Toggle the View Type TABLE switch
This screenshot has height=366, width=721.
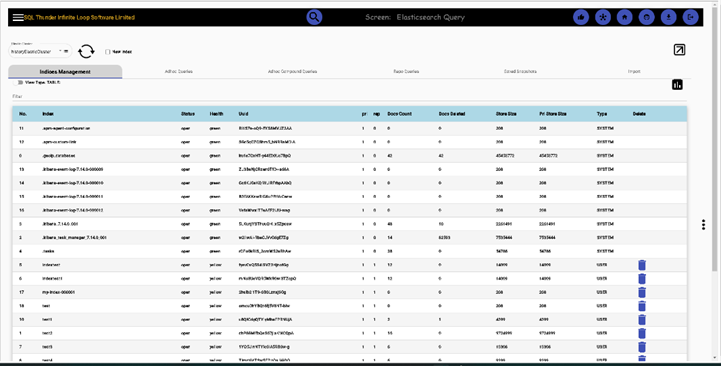[x=18, y=83]
